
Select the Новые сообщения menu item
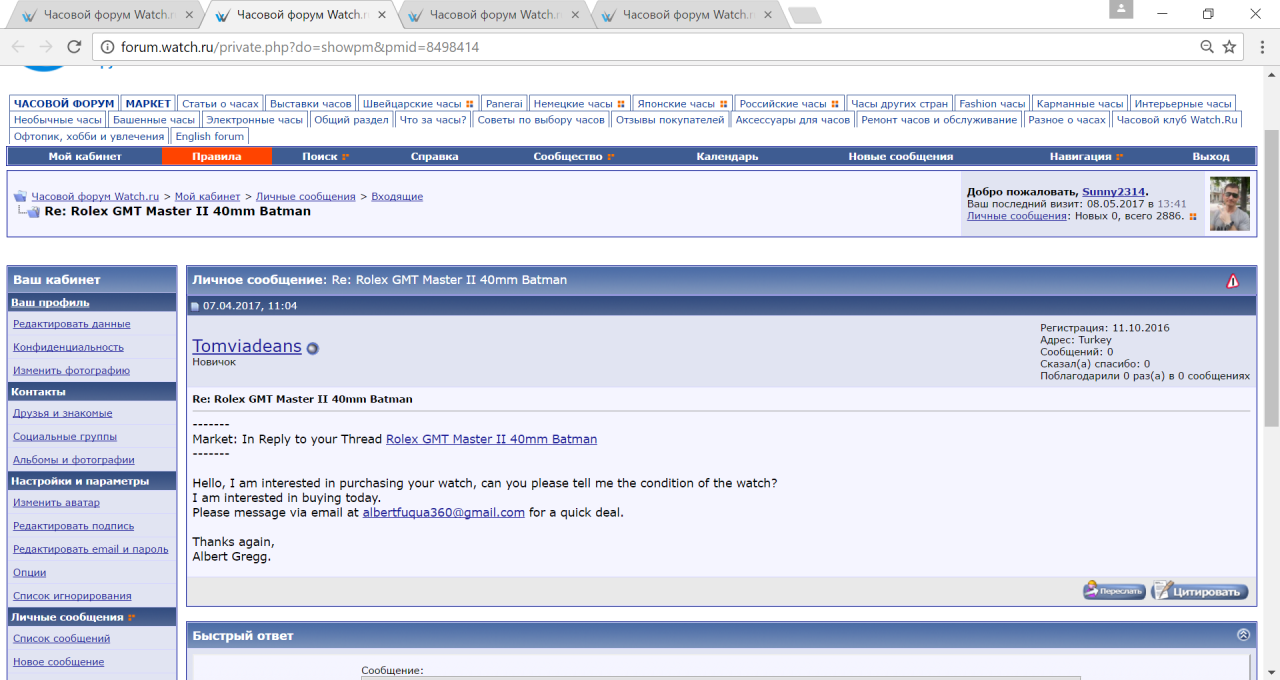click(900, 157)
